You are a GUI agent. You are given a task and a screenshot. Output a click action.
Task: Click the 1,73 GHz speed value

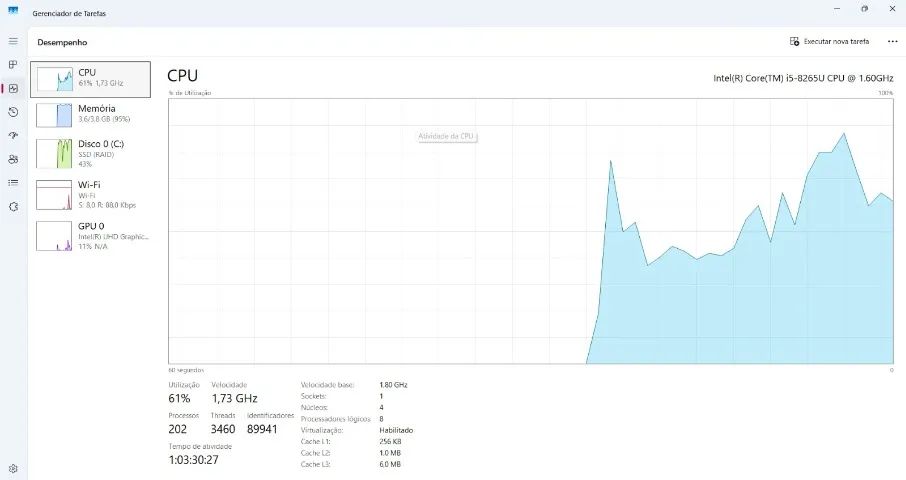[235, 398]
